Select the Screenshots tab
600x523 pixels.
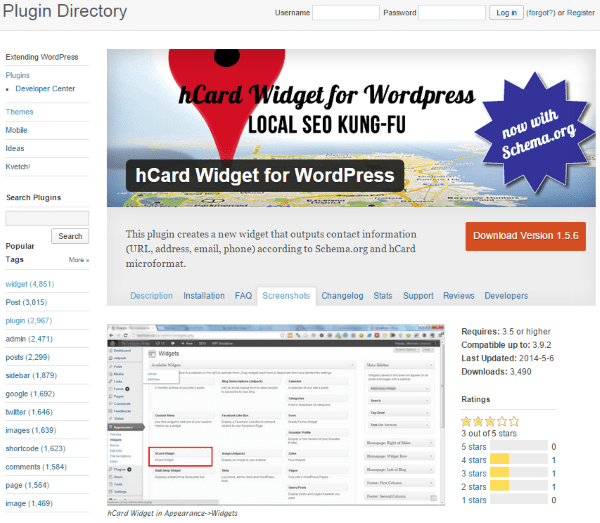pos(286,296)
